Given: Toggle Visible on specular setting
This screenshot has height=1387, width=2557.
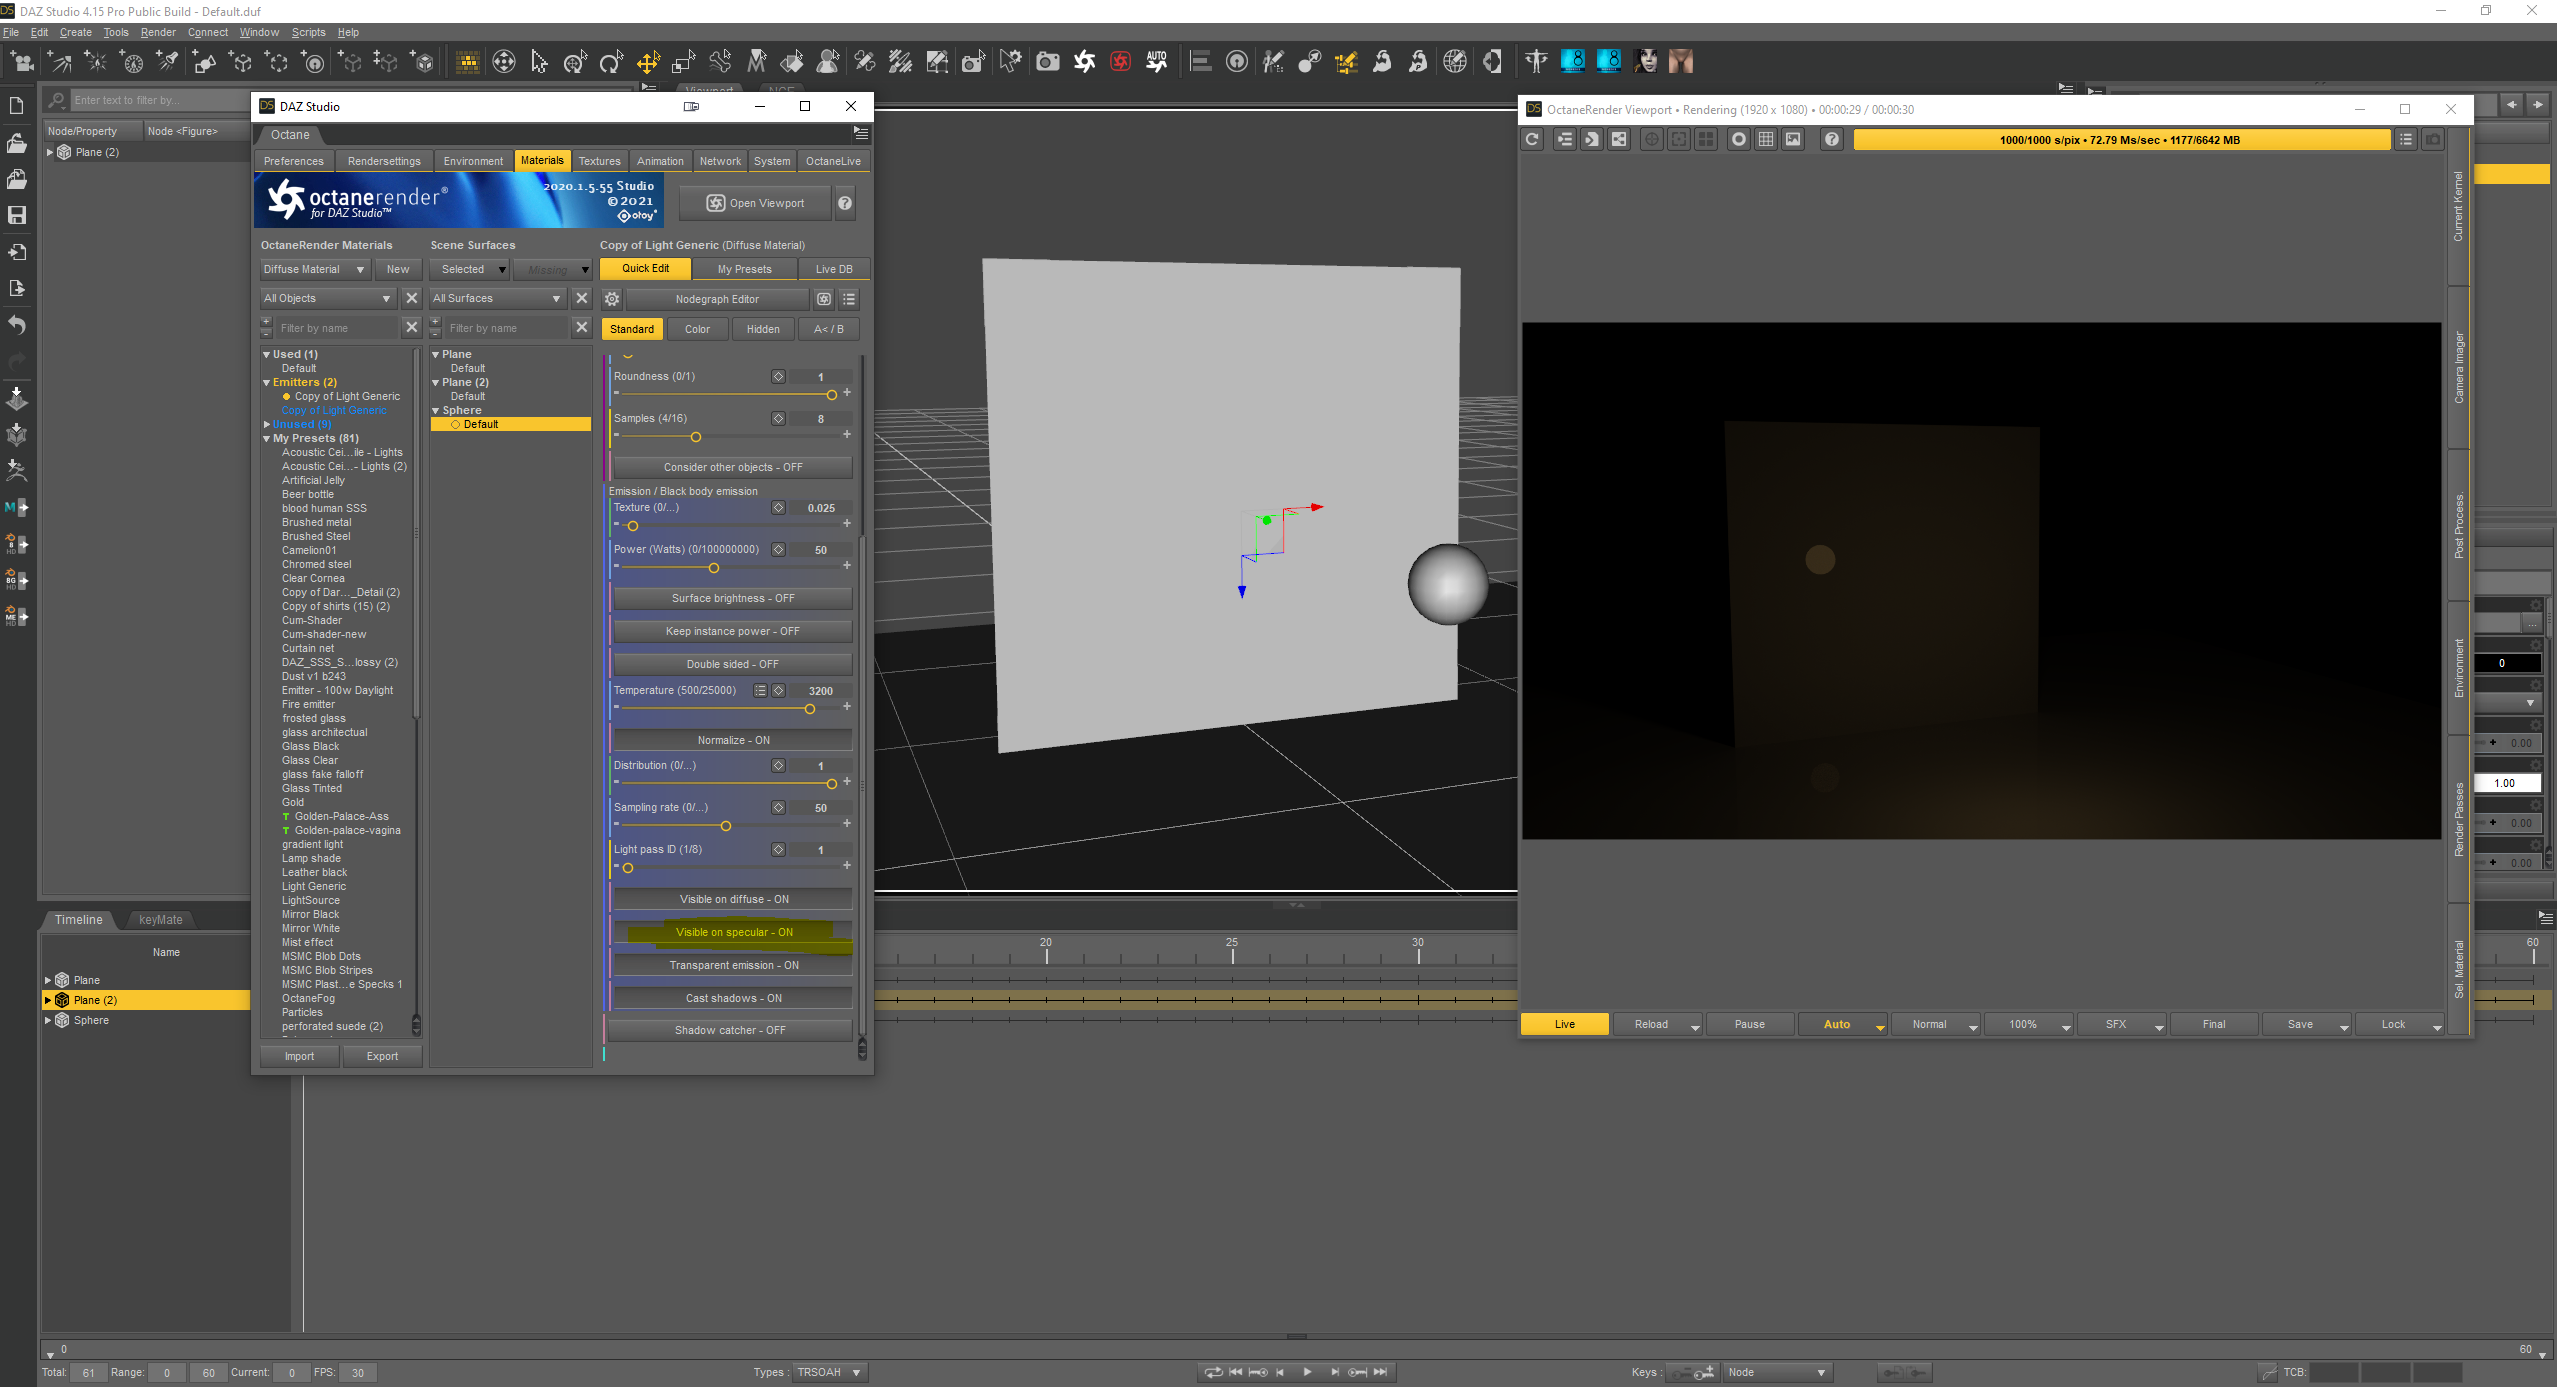Looking at the screenshot, I should click(733, 932).
